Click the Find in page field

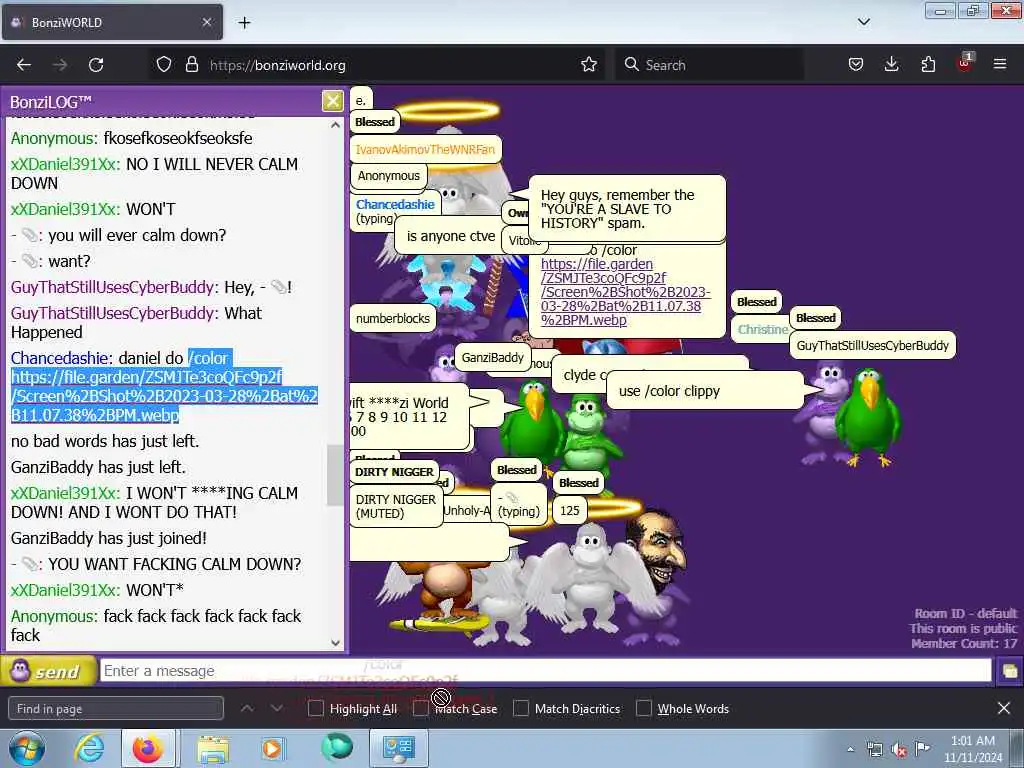[x=116, y=709]
